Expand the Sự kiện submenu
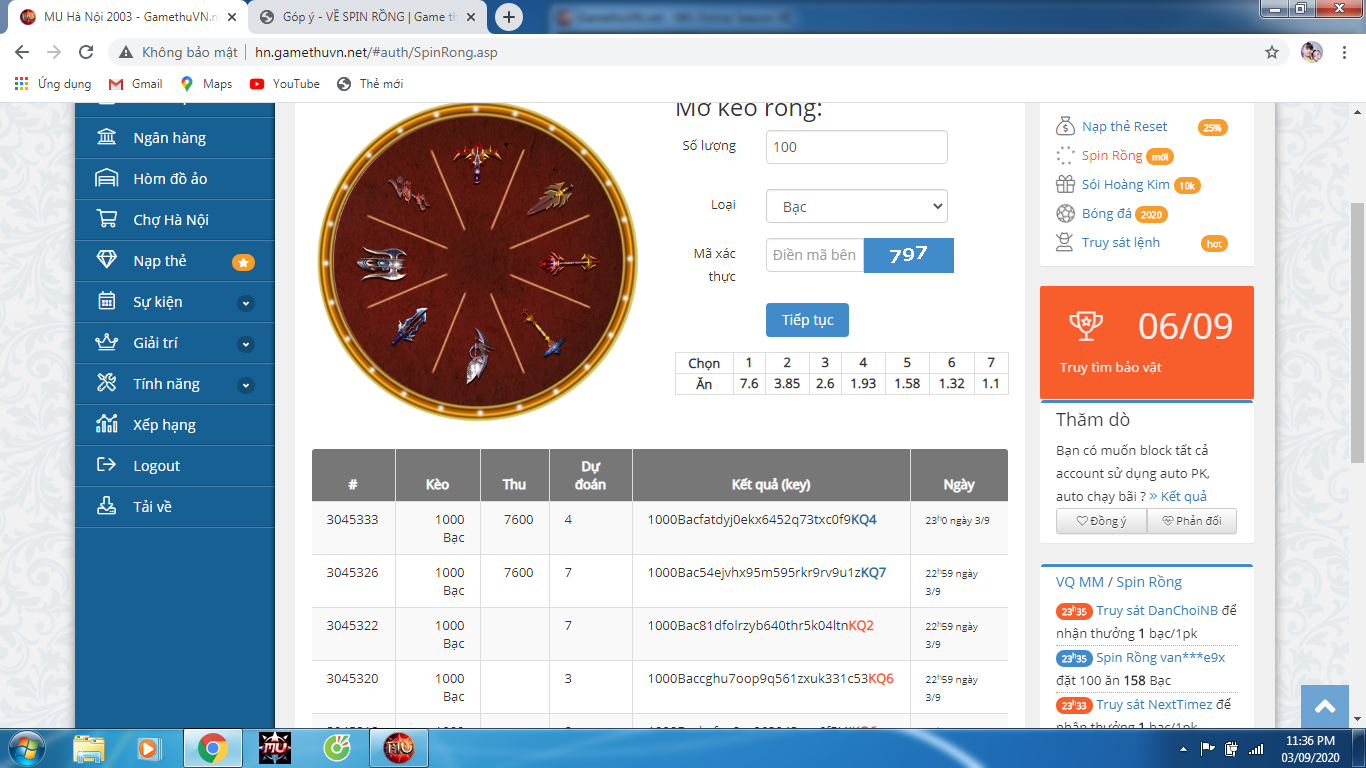The image size is (1366, 768). pos(246,303)
